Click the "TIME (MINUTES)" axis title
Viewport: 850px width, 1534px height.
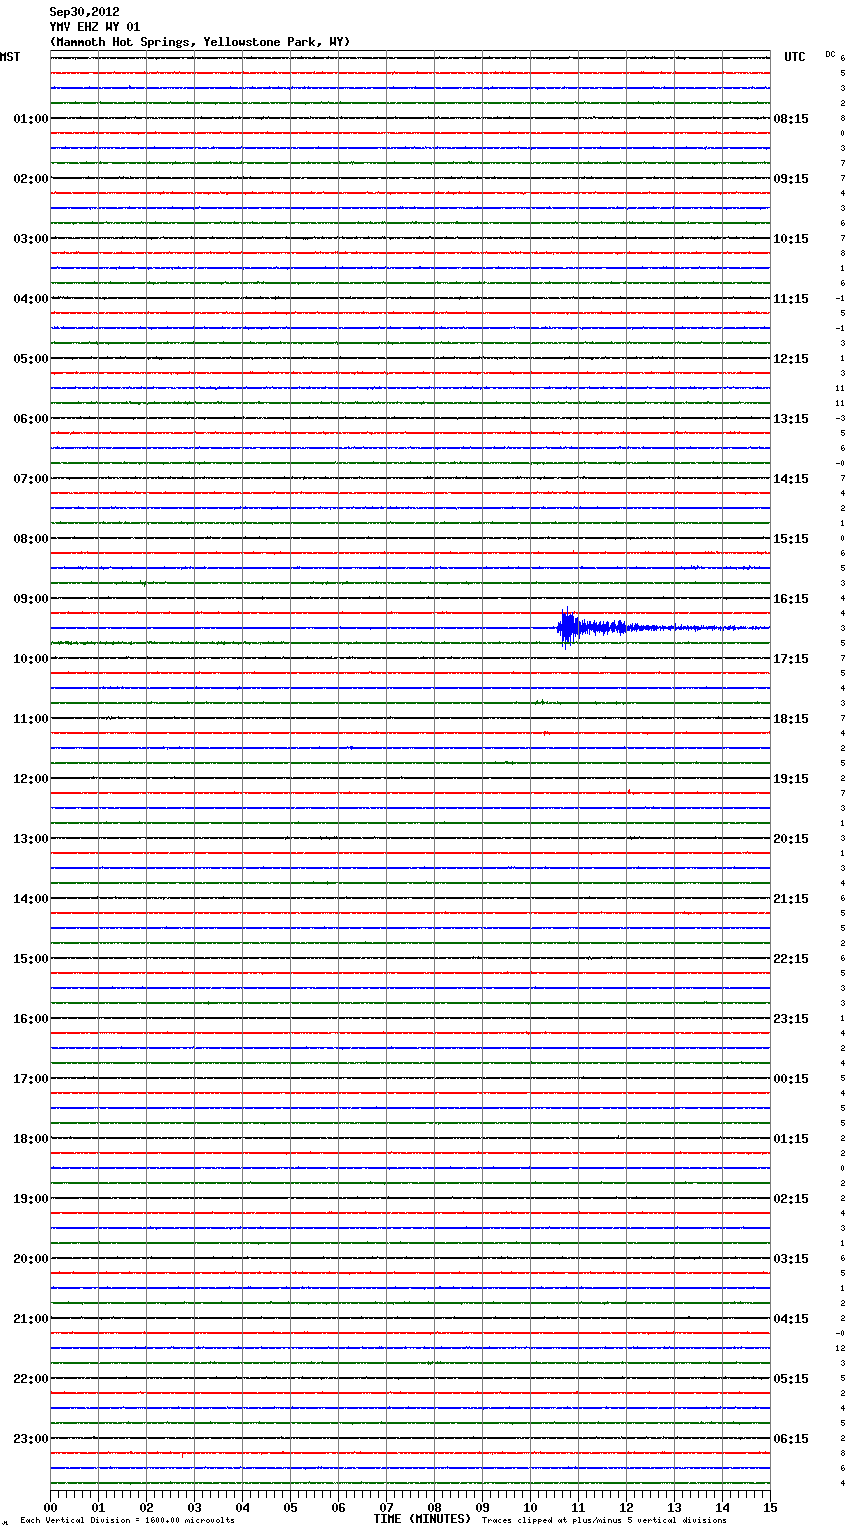point(422,1519)
